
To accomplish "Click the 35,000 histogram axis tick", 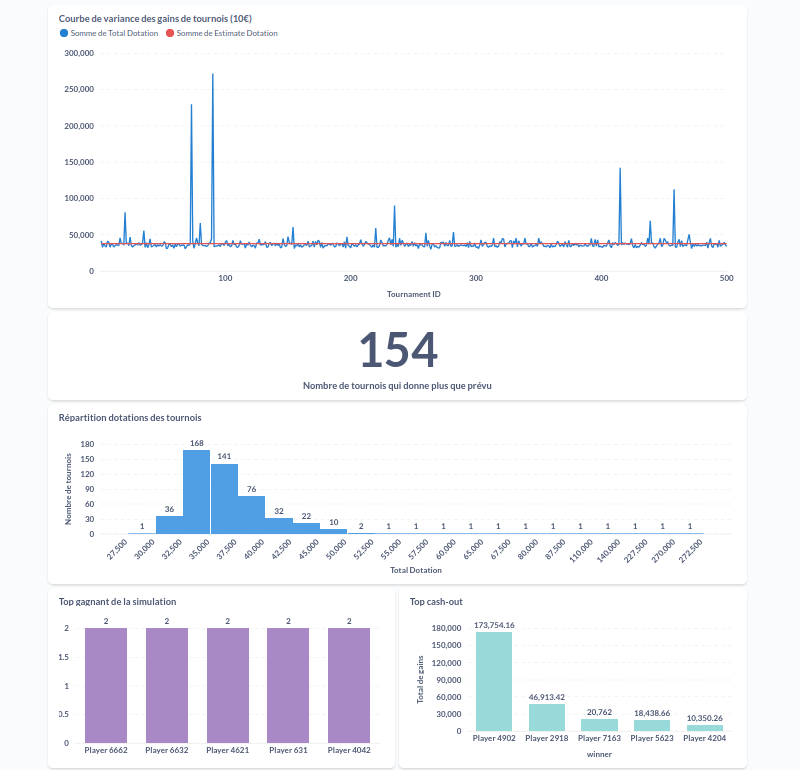I will [199, 550].
